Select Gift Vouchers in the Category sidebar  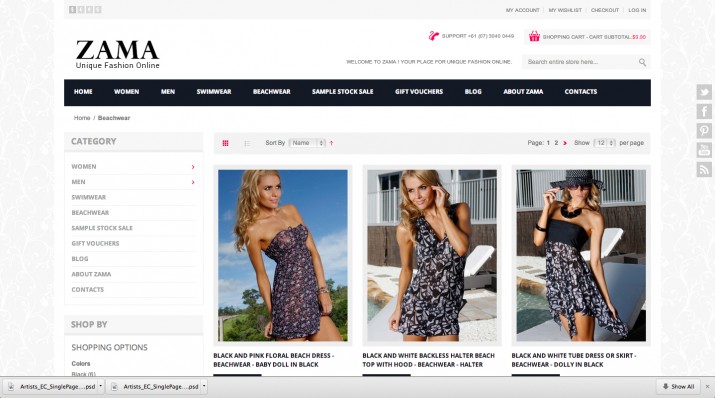click(95, 243)
